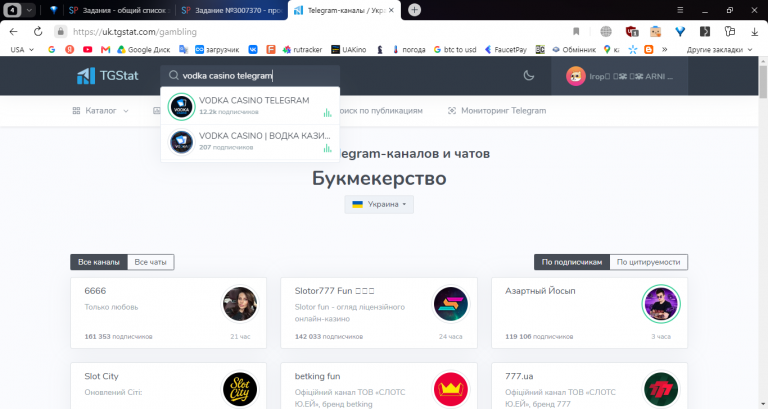This screenshot has width=768, height=409.
Task: Open the browser hamburger menu
Action: pos(680,10)
